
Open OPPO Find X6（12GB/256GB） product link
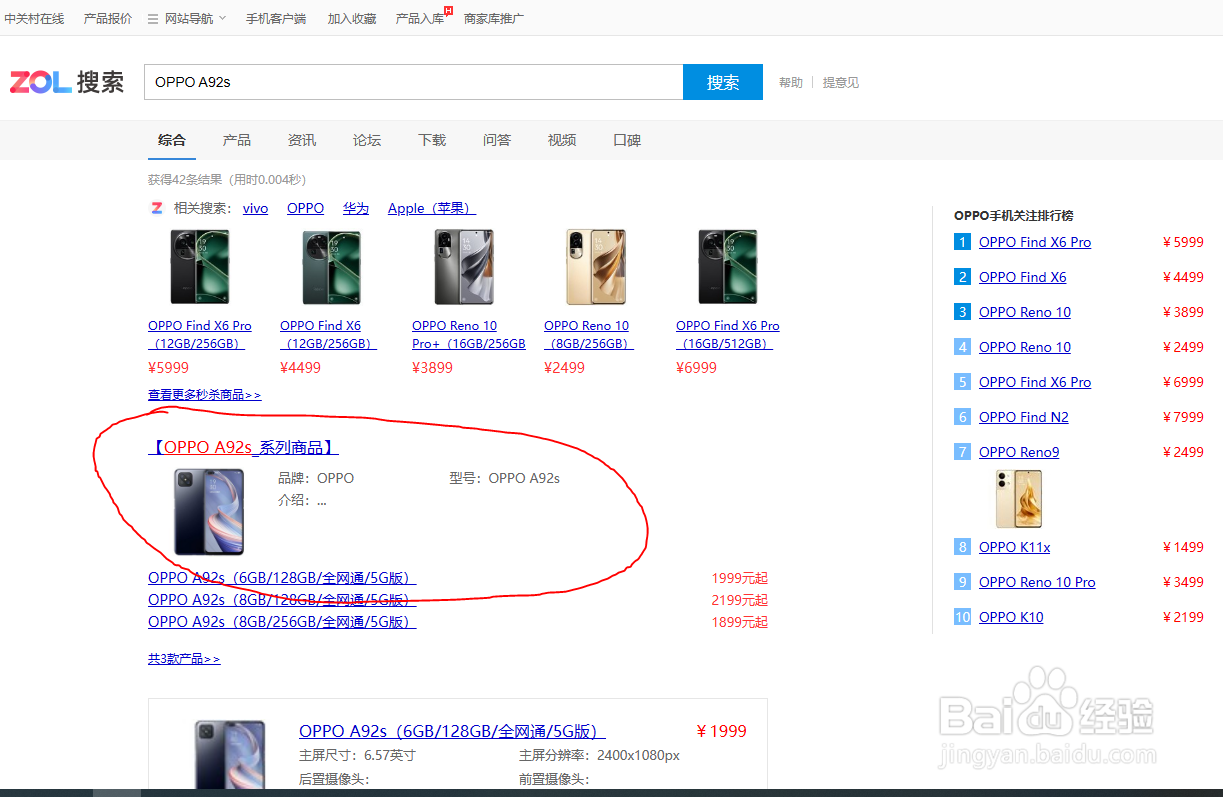(328, 334)
